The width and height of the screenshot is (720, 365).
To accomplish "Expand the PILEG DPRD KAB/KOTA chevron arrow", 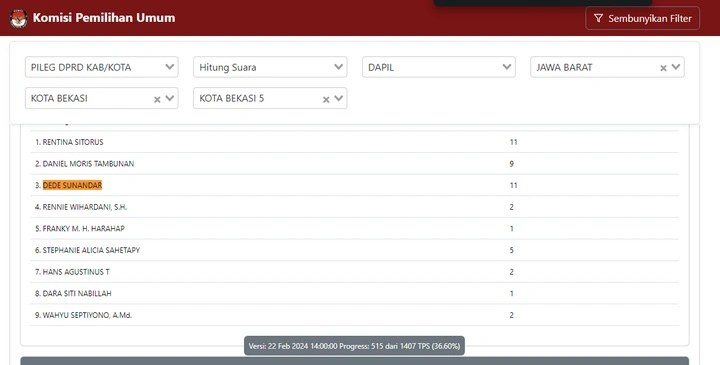I will point(169,67).
